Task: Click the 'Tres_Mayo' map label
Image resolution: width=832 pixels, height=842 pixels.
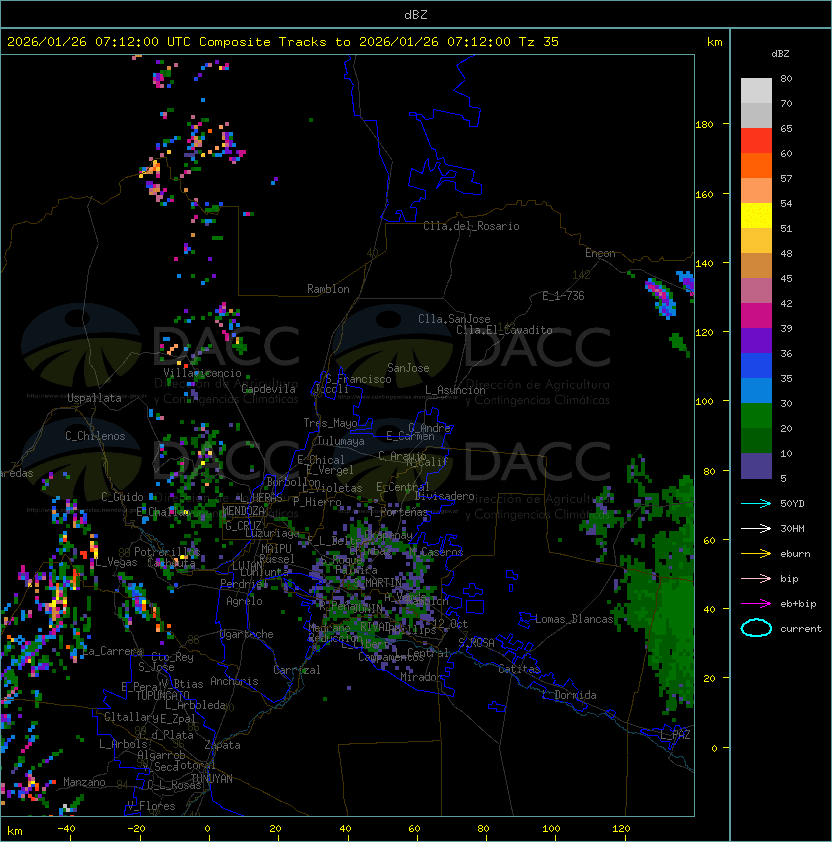Action: coord(330,423)
